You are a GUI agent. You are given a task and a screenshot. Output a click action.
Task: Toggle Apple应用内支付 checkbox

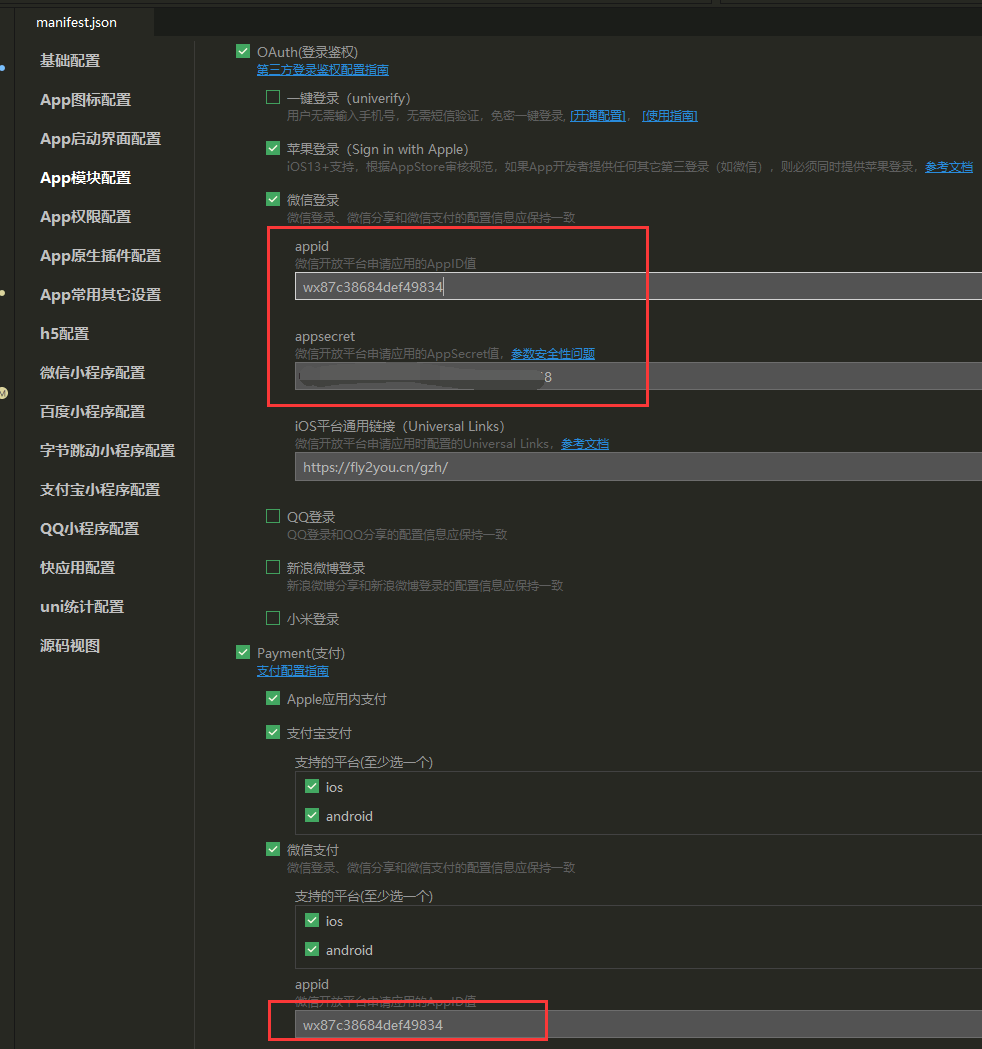[273, 698]
